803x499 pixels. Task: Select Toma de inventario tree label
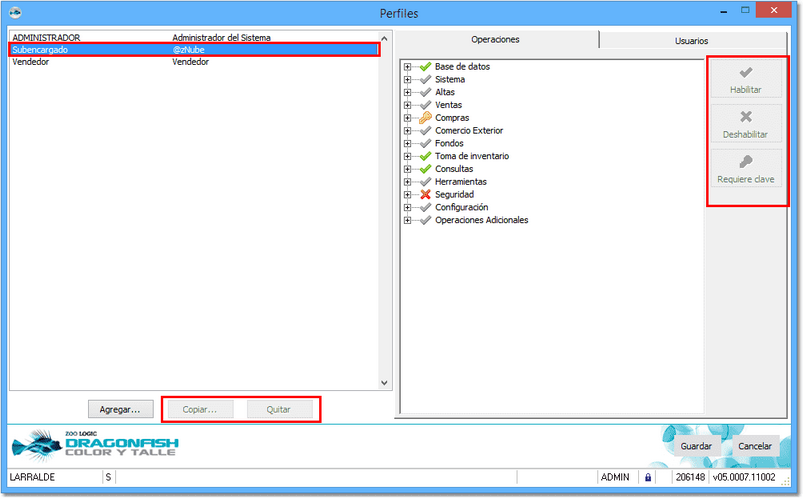pyautogui.click(x=472, y=156)
